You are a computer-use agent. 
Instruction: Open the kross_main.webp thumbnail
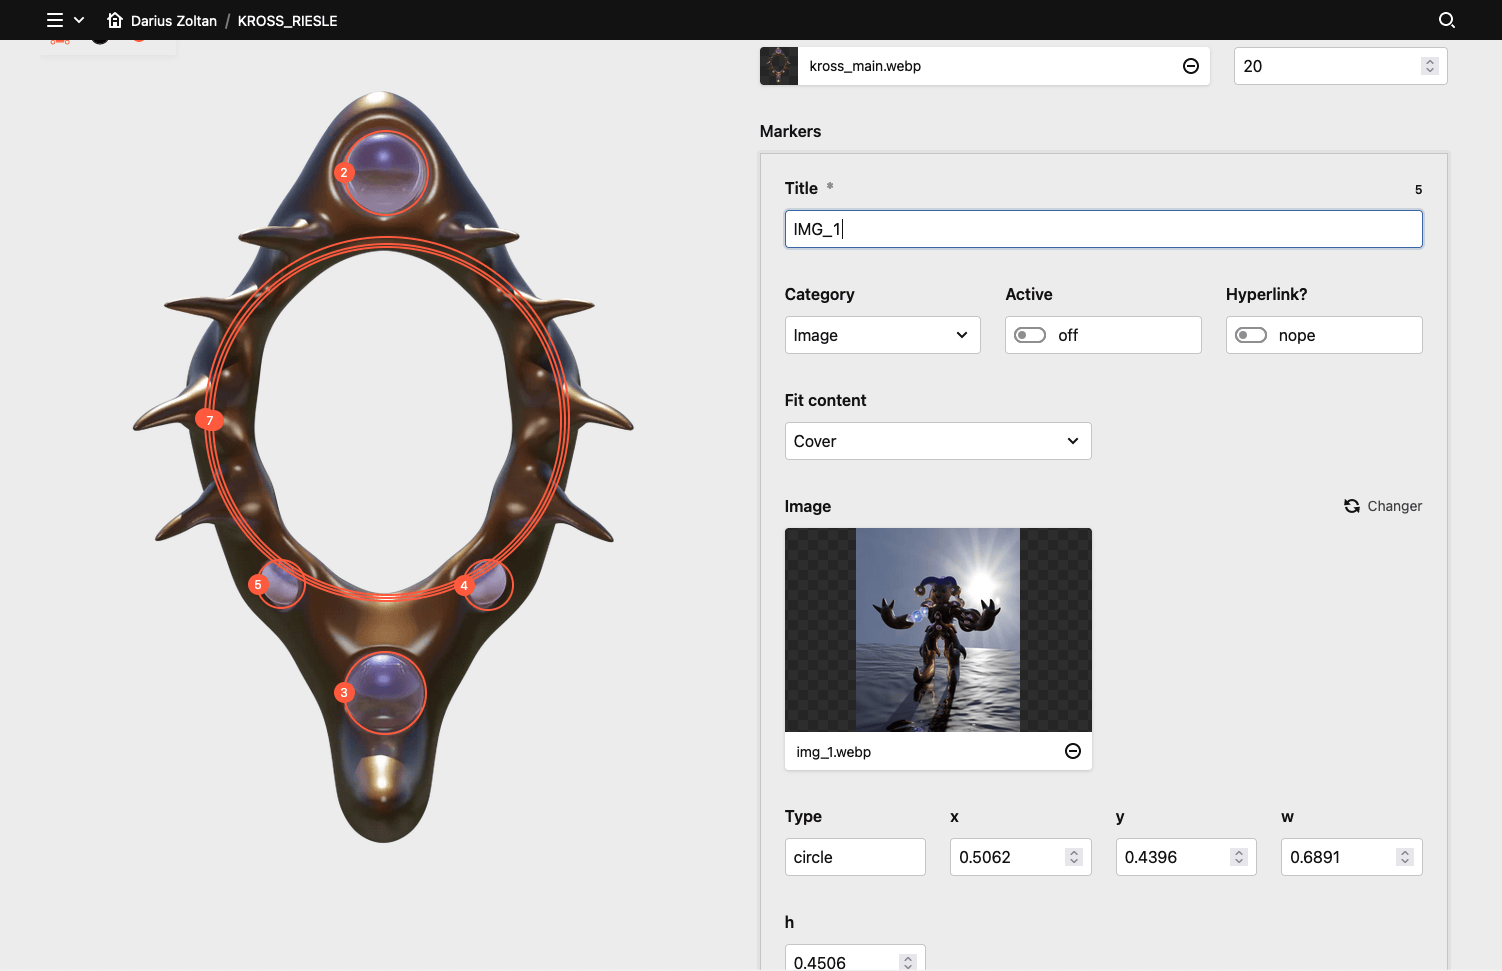(779, 66)
